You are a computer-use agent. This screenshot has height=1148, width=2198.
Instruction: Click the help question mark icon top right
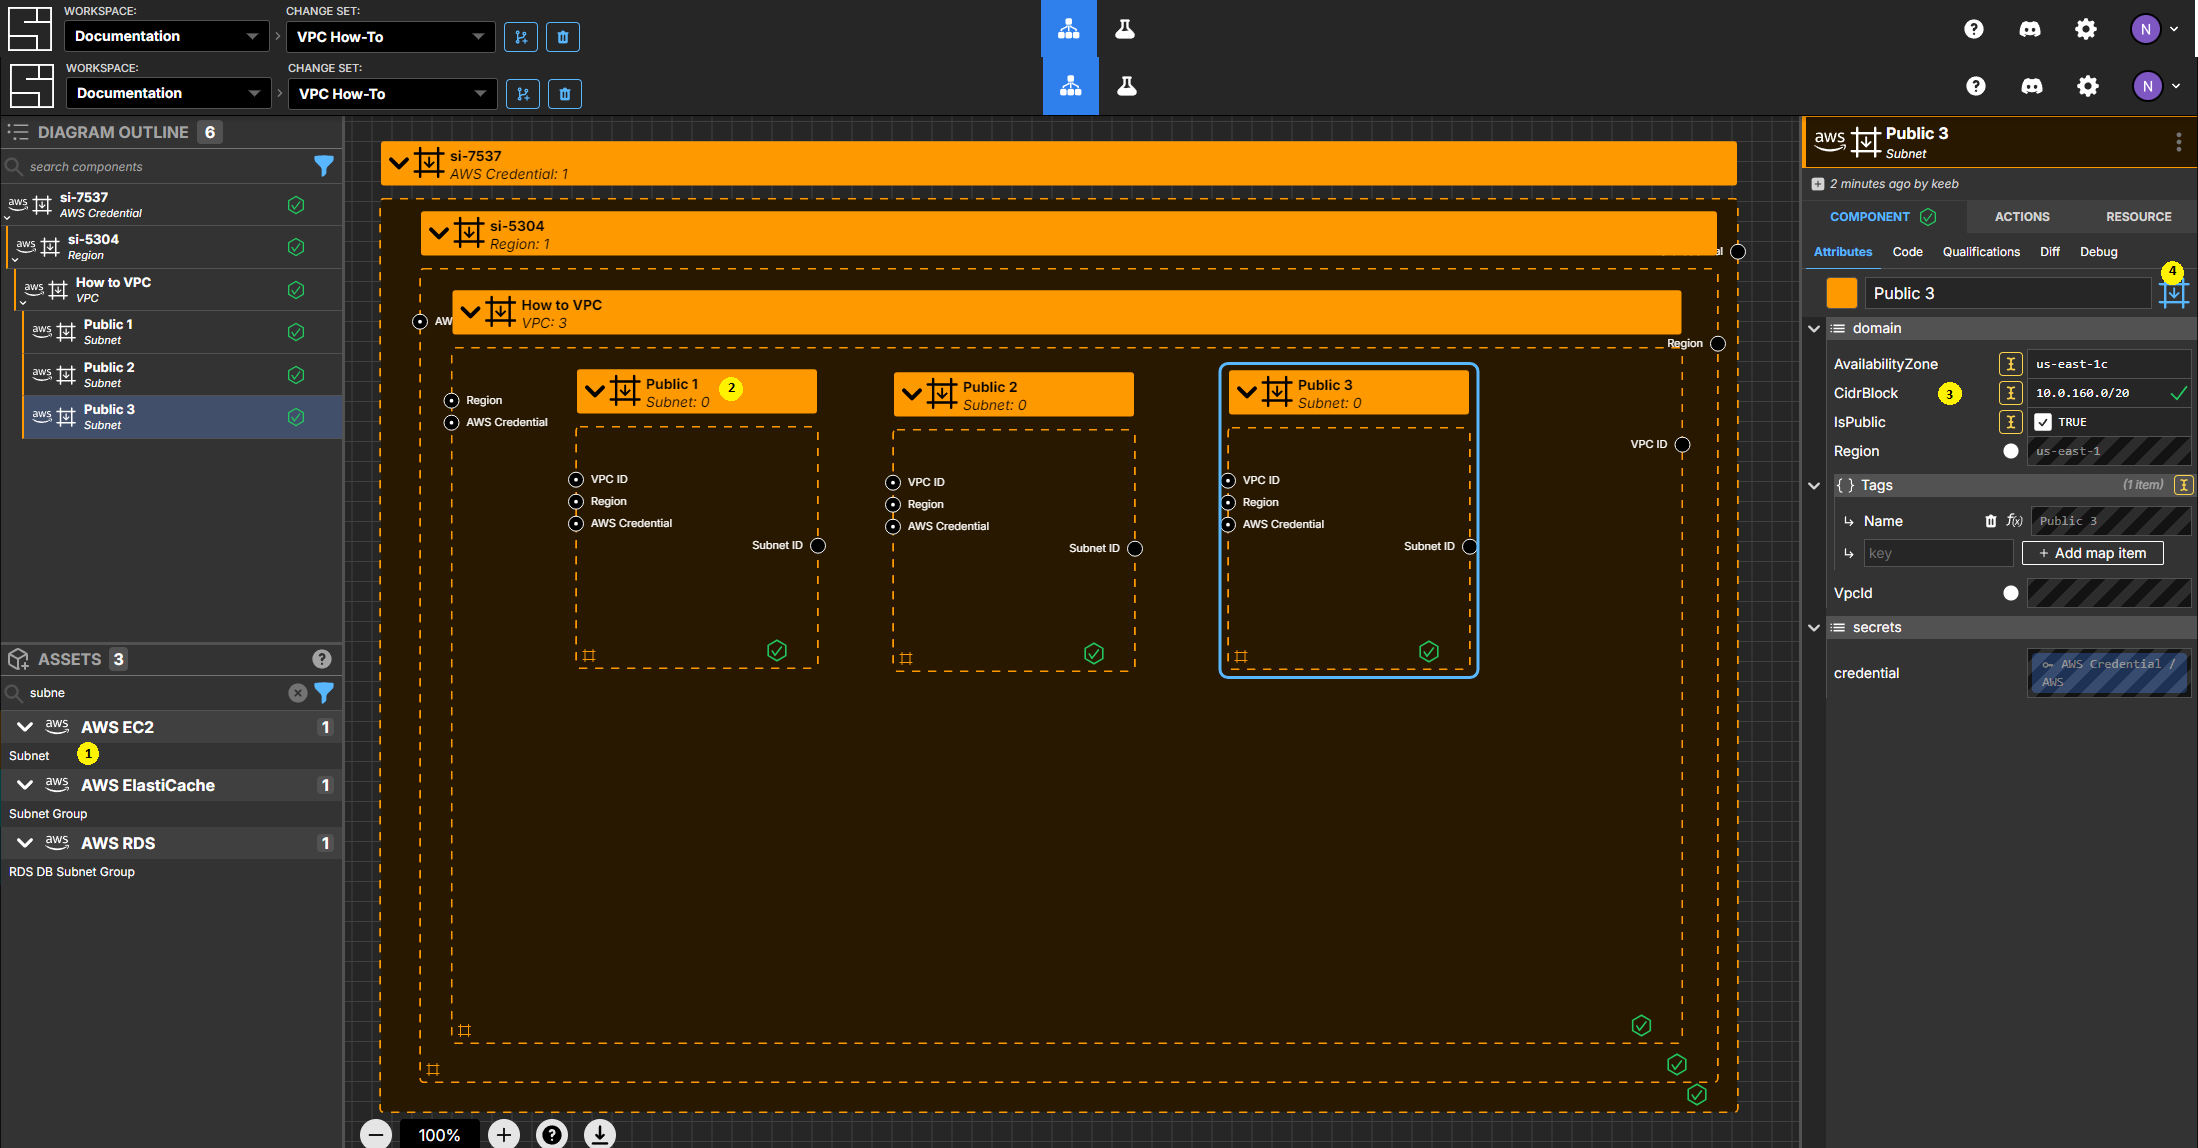(1974, 28)
